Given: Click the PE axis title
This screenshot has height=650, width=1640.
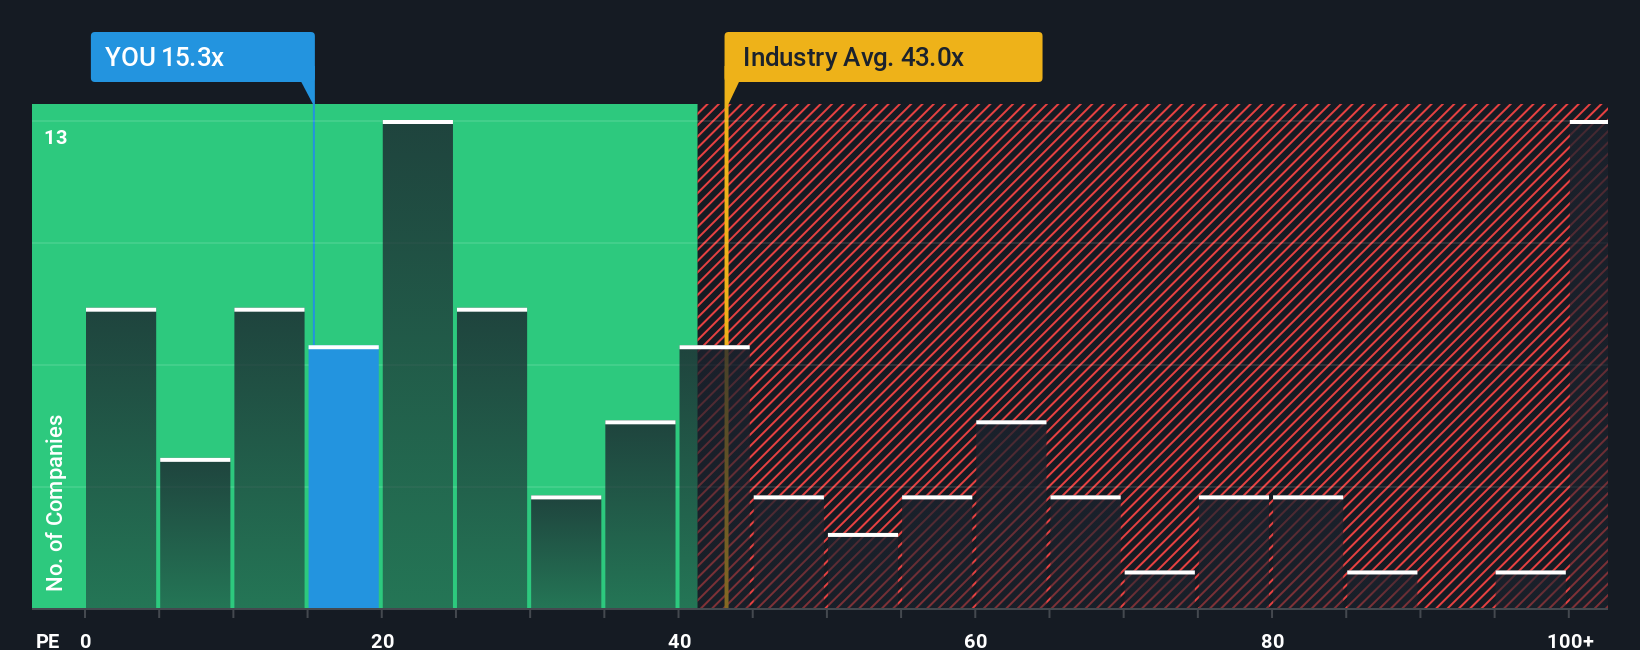Looking at the screenshot, I should 48,640.
